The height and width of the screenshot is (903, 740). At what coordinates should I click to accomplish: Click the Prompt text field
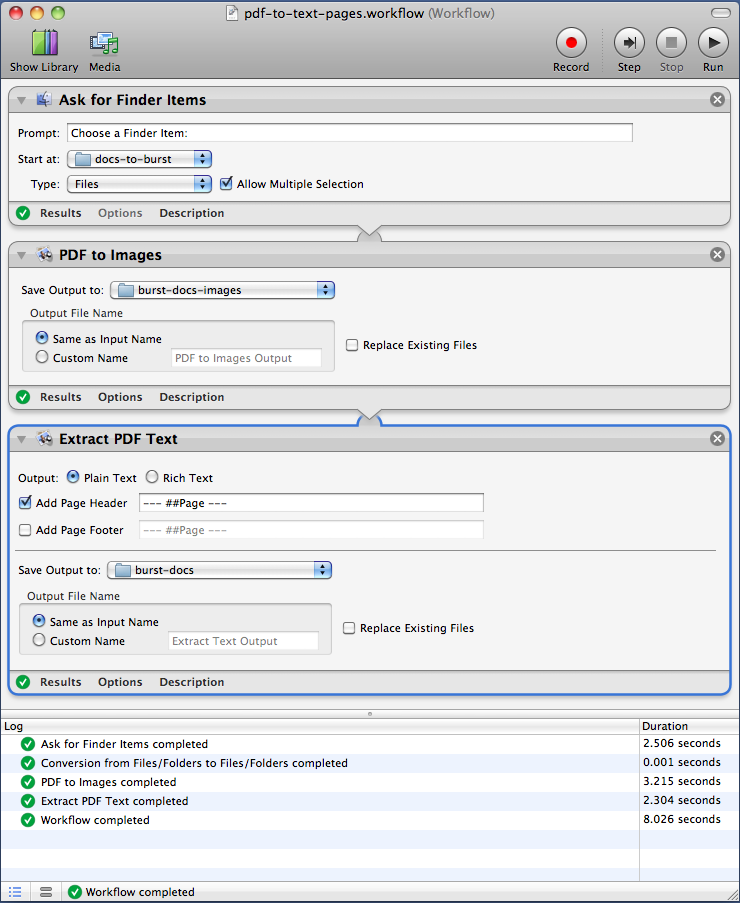[349, 133]
